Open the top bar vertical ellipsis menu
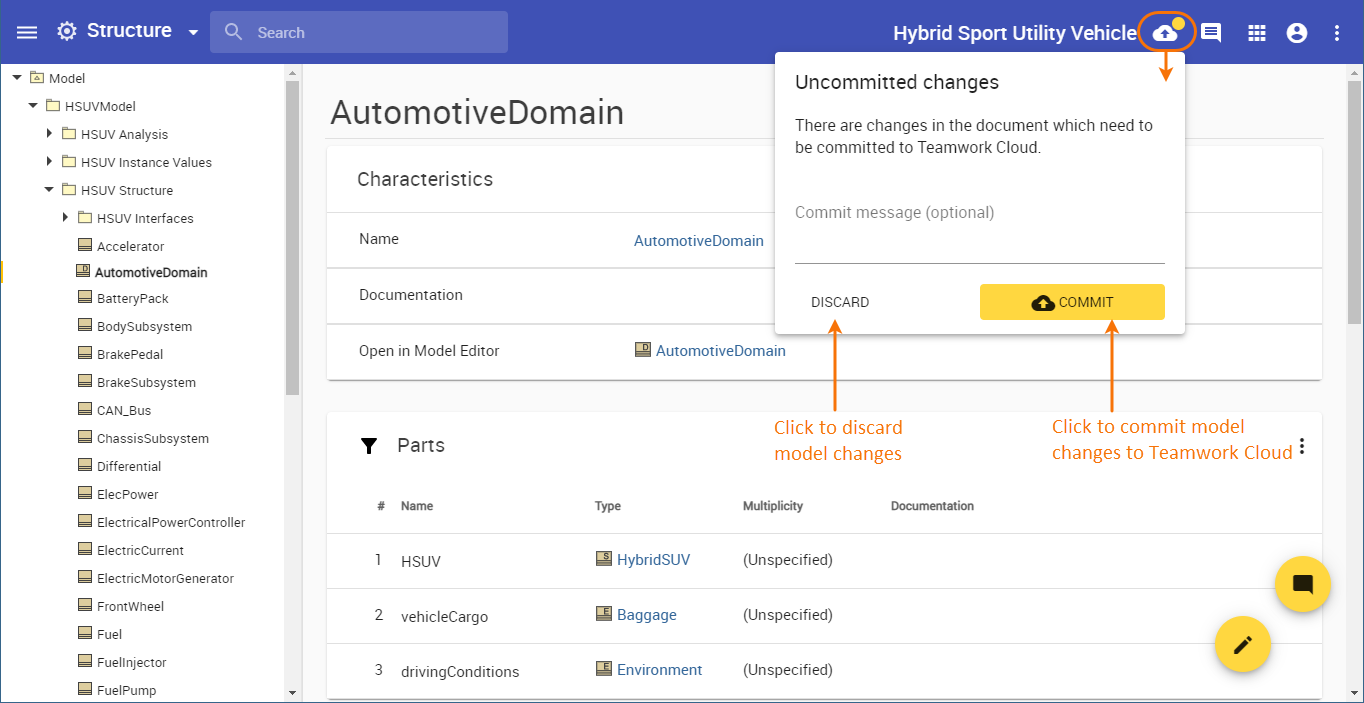Viewport: 1364px width, 703px height. click(x=1337, y=33)
